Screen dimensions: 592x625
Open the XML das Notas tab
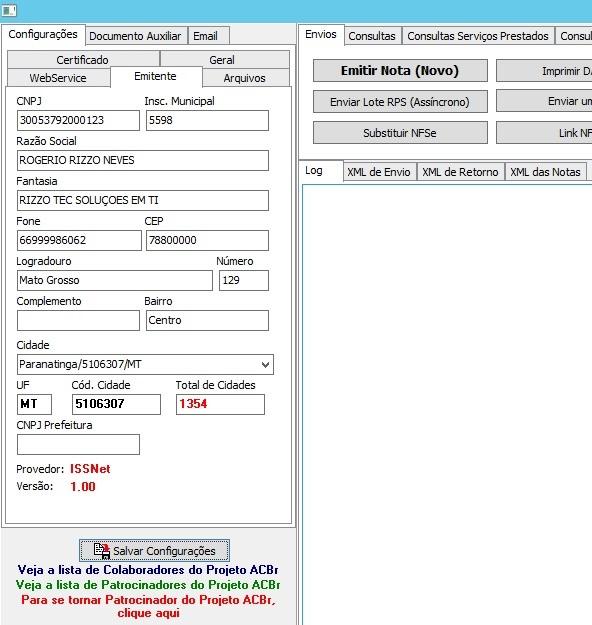tap(545, 172)
